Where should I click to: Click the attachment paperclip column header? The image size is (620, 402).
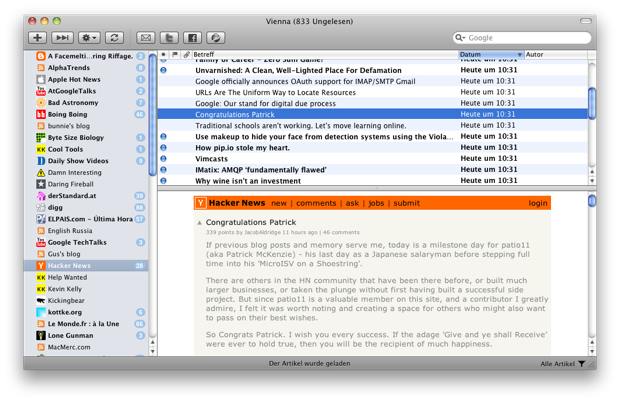[186, 55]
